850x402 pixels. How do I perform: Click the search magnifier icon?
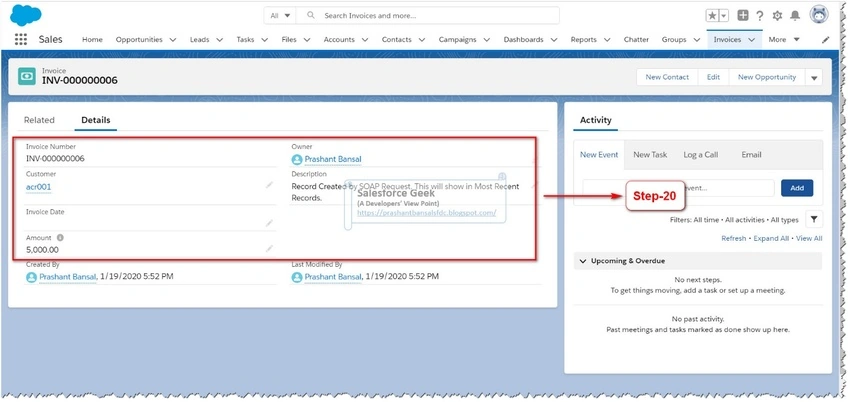pyautogui.click(x=311, y=15)
